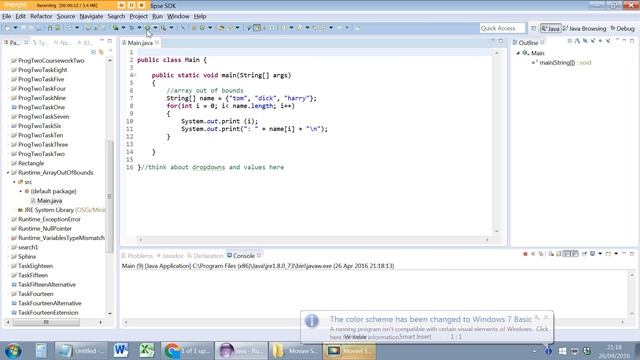
Task: Open the Navigate menu
Action: (x=91, y=16)
